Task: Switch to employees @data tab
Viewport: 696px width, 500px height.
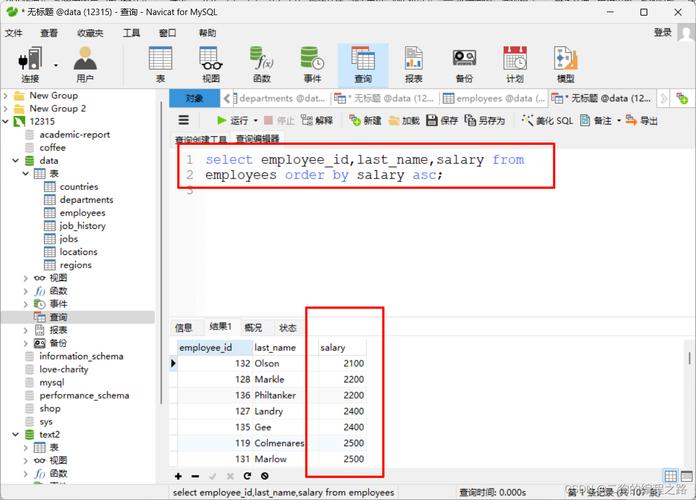Action: point(494,99)
